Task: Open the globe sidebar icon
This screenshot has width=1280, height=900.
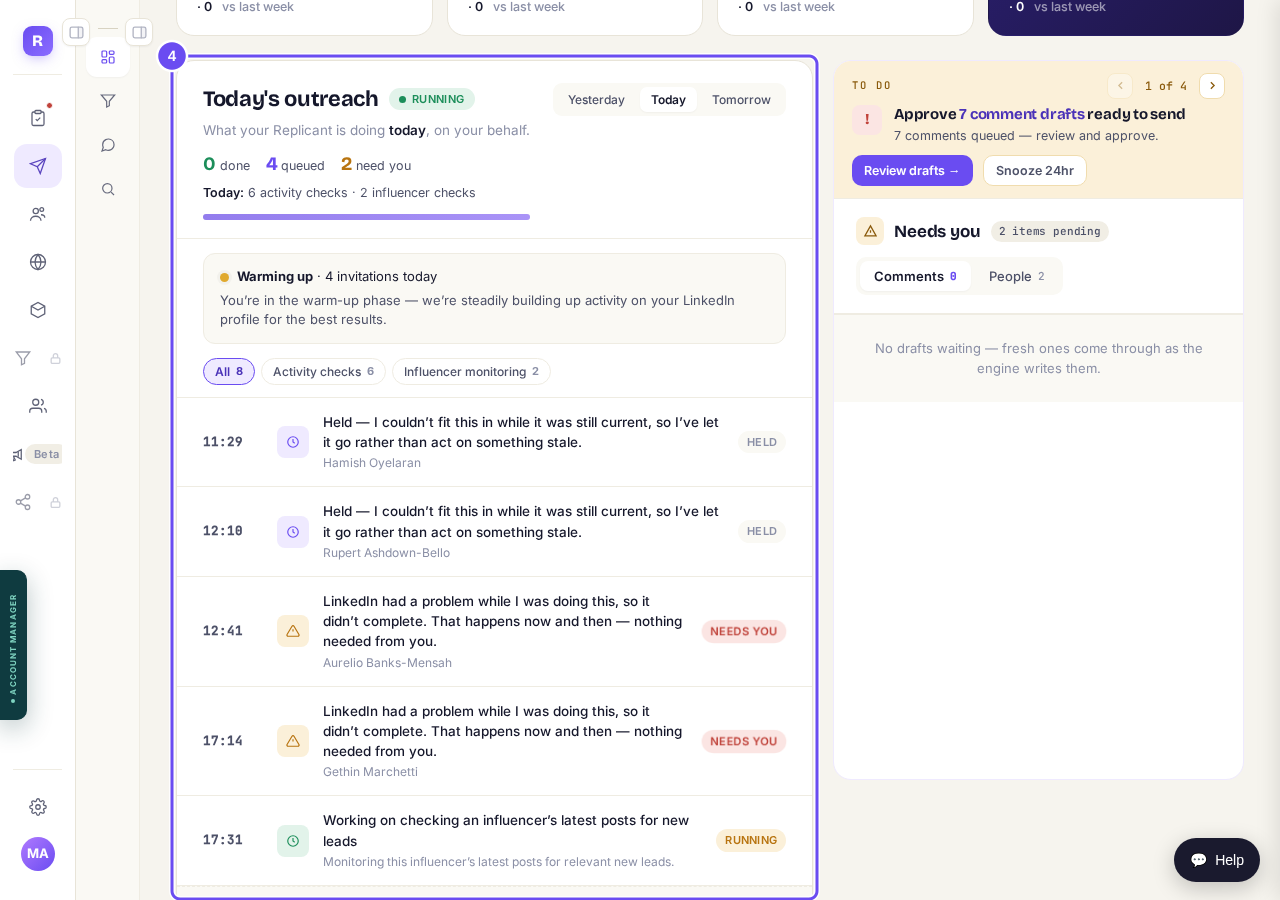Action: [38, 262]
